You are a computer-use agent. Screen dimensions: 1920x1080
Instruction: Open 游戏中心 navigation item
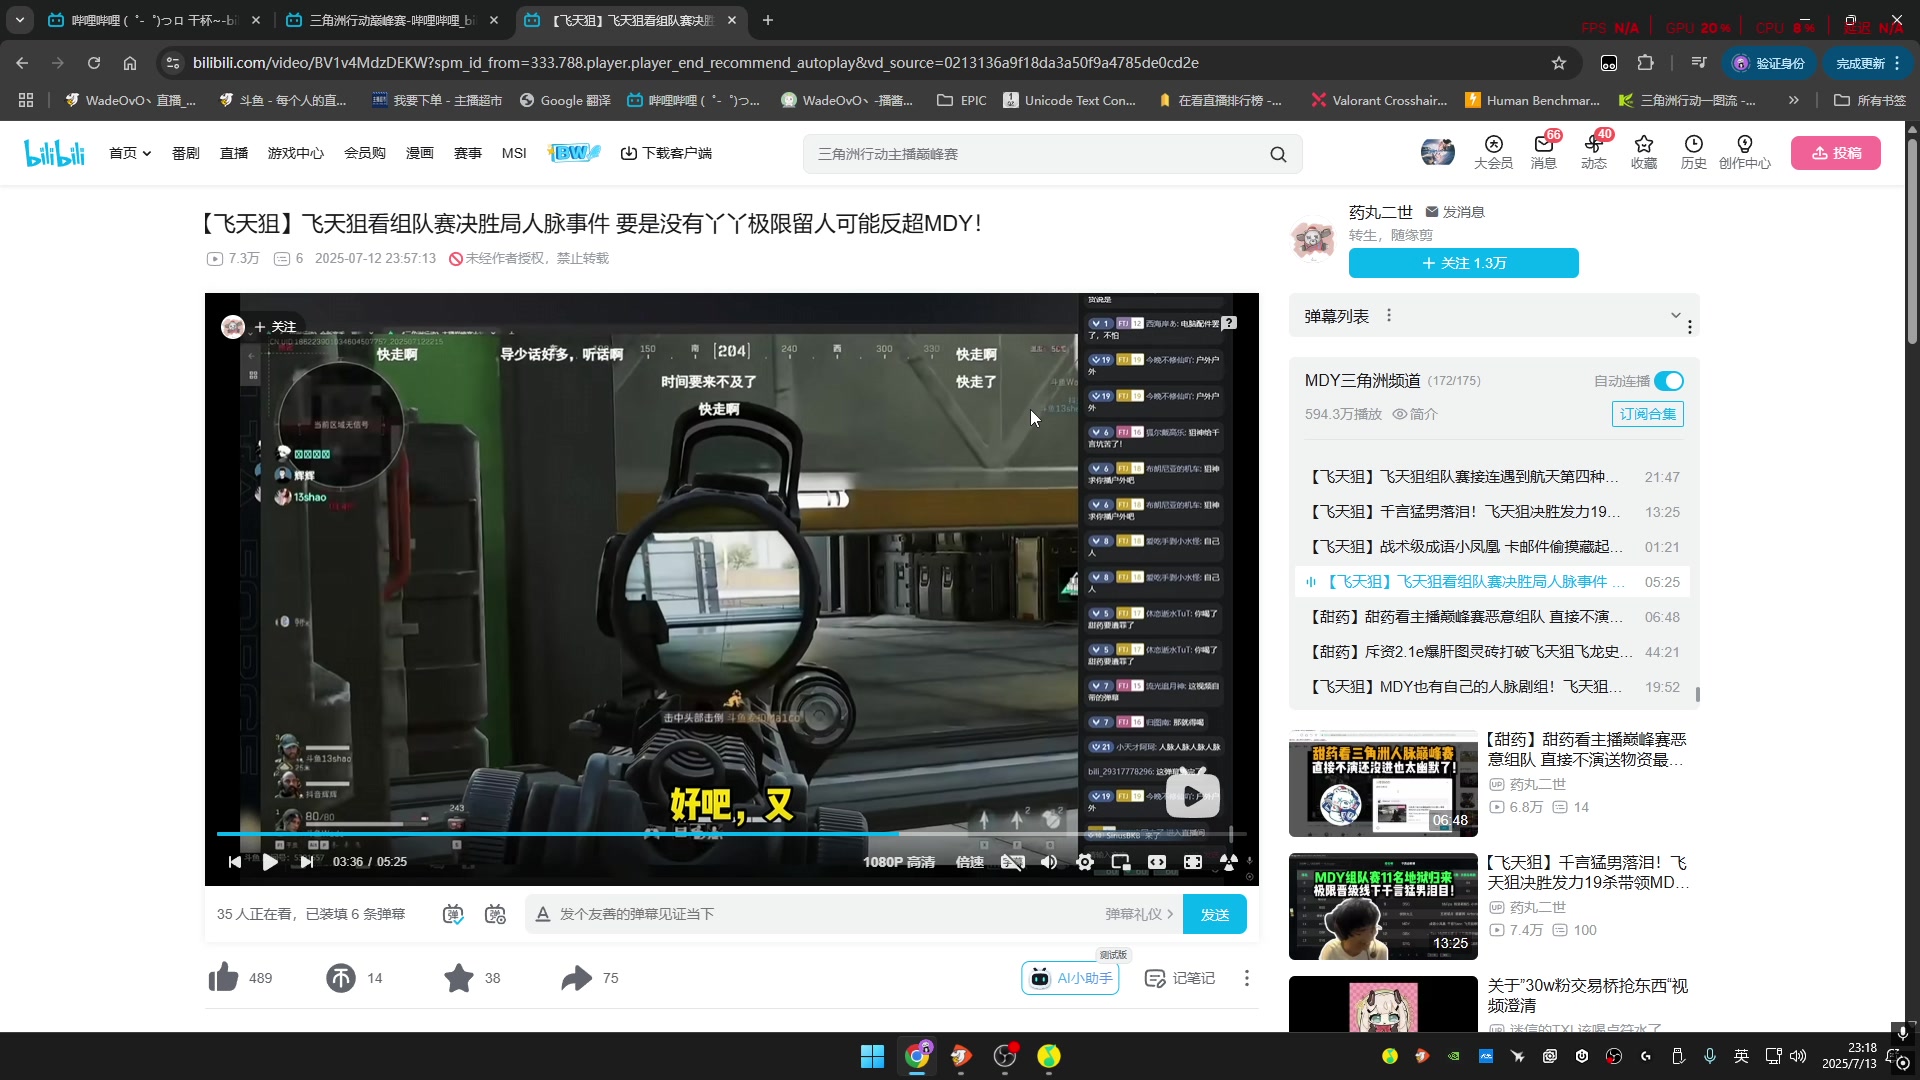(295, 153)
